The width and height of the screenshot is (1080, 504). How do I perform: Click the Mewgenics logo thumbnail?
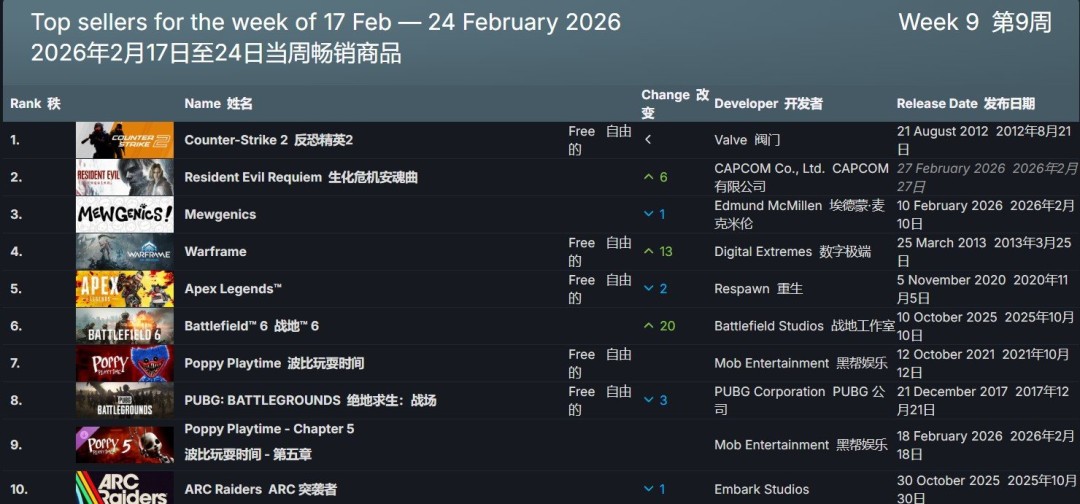pos(124,214)
